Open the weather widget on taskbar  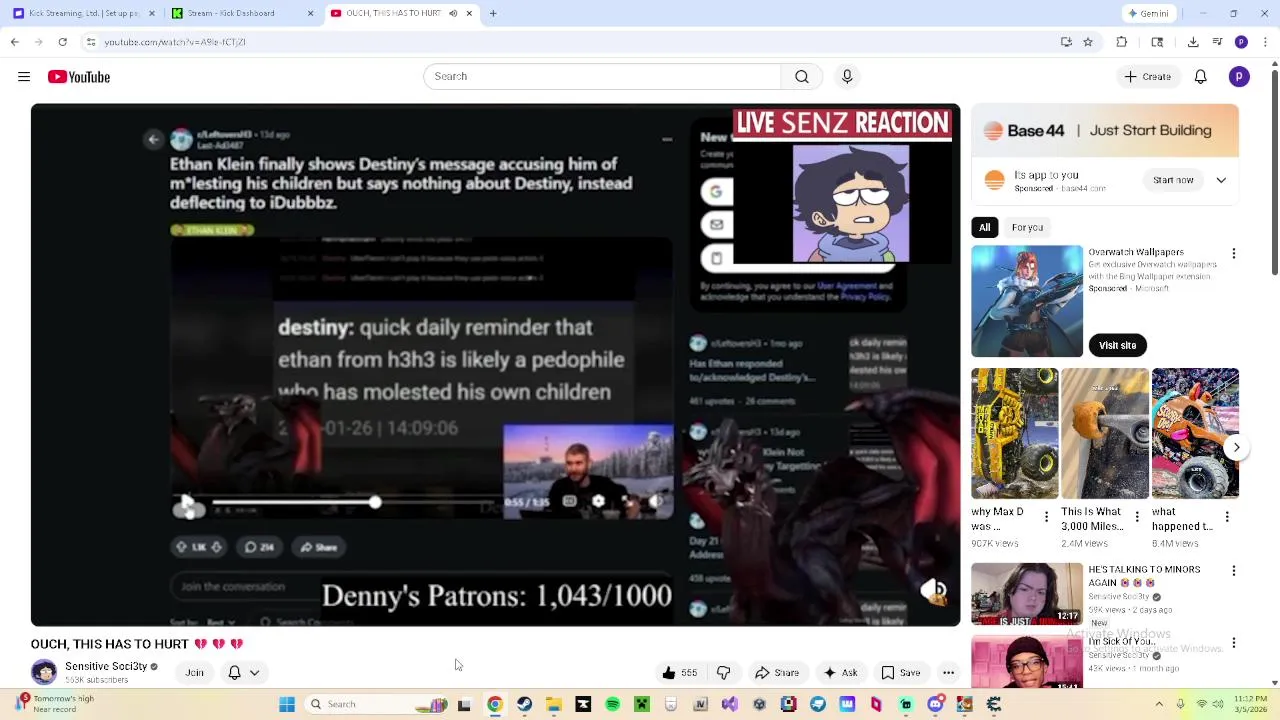coord(55,704)
